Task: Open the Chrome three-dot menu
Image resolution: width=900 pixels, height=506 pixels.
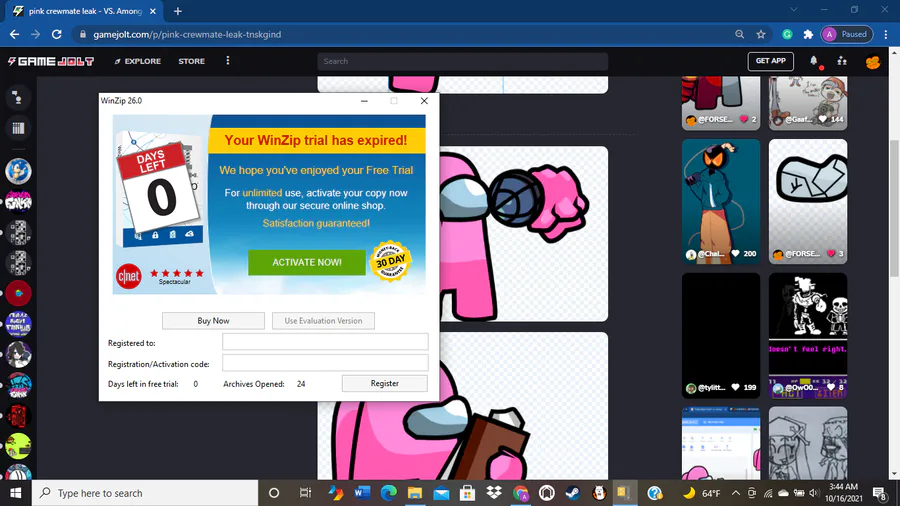Action: coord(886,34)
